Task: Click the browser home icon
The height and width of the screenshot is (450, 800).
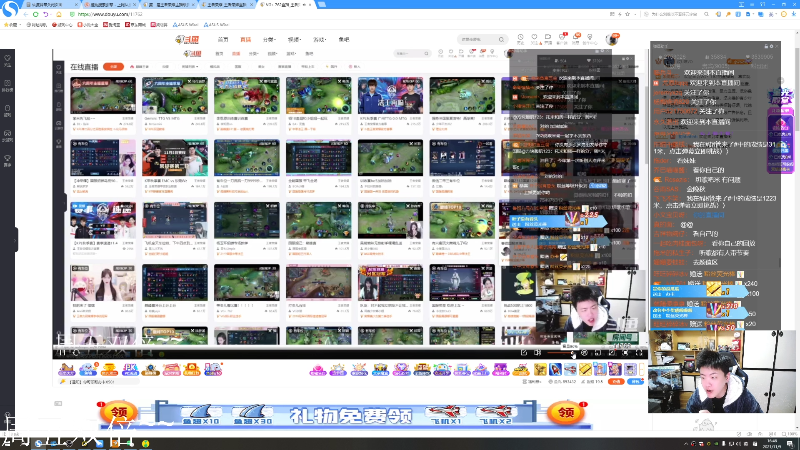Action: coord(58,14)
